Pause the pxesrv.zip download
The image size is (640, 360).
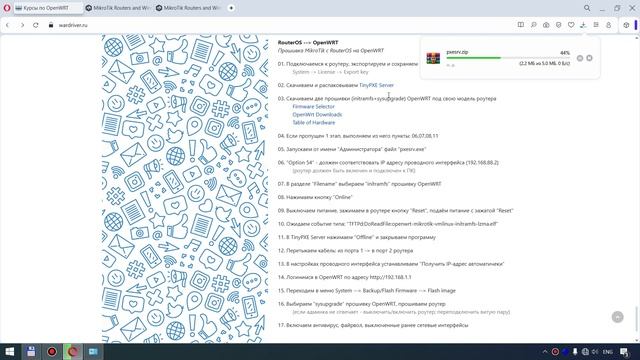point(580,58)
